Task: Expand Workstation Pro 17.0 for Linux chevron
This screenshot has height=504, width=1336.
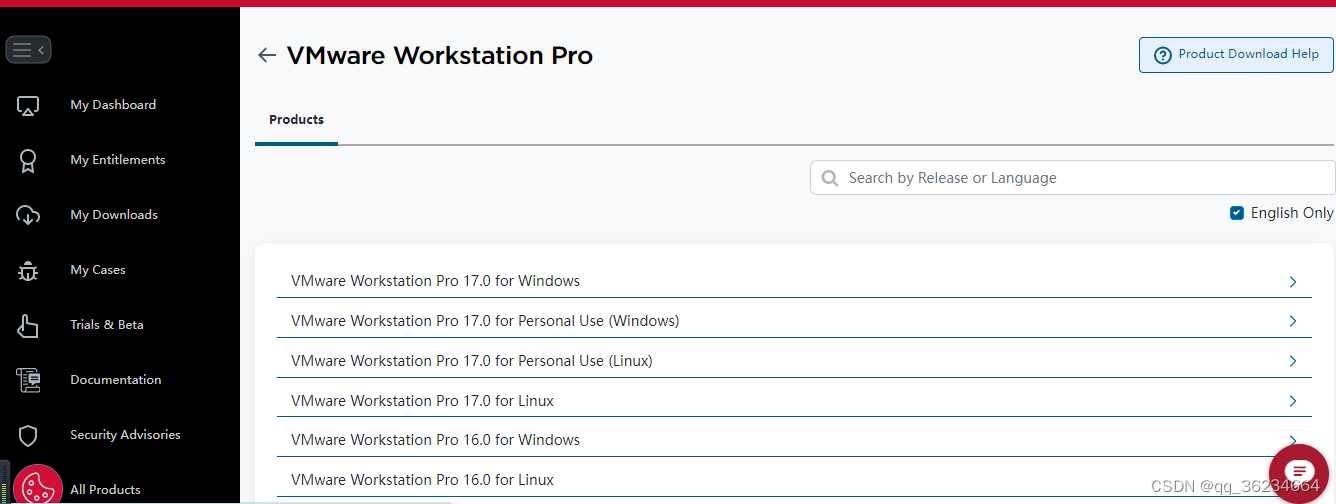Action: coord(1293,401)
